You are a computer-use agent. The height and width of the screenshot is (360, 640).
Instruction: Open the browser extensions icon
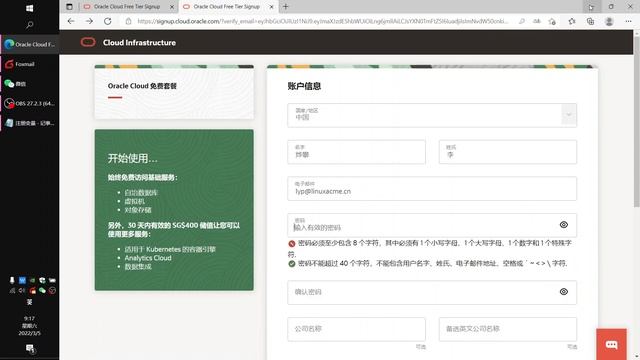tap(571, 21)
